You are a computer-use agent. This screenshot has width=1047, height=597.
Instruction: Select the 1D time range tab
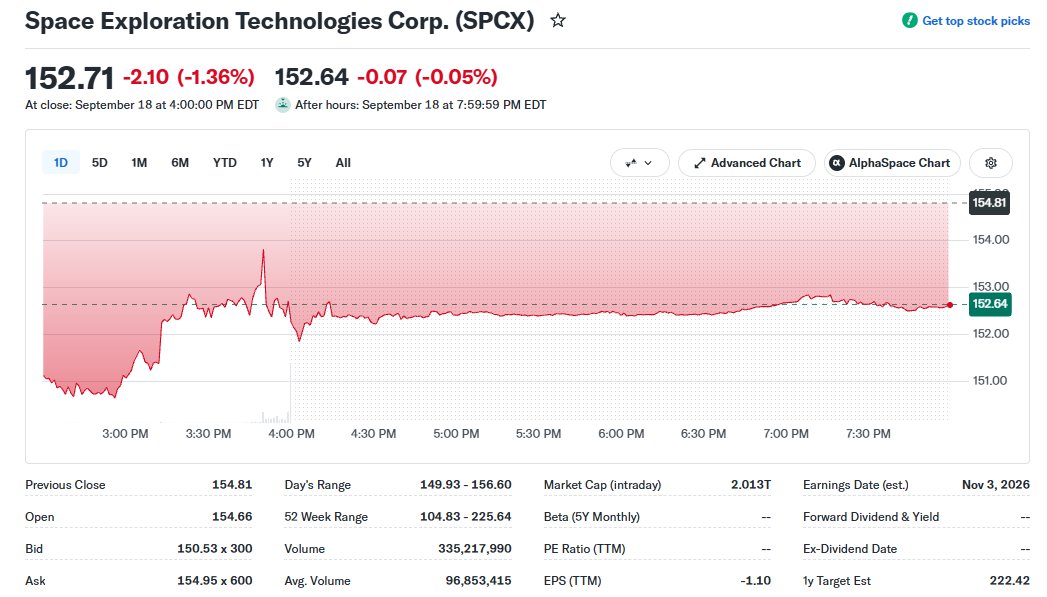point(61,163)
